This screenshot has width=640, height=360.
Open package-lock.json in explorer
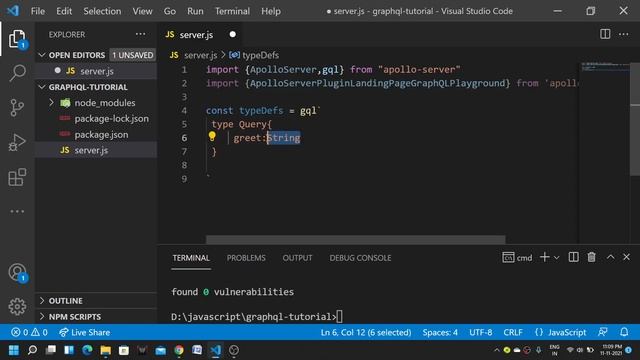(x=96, y=119)
